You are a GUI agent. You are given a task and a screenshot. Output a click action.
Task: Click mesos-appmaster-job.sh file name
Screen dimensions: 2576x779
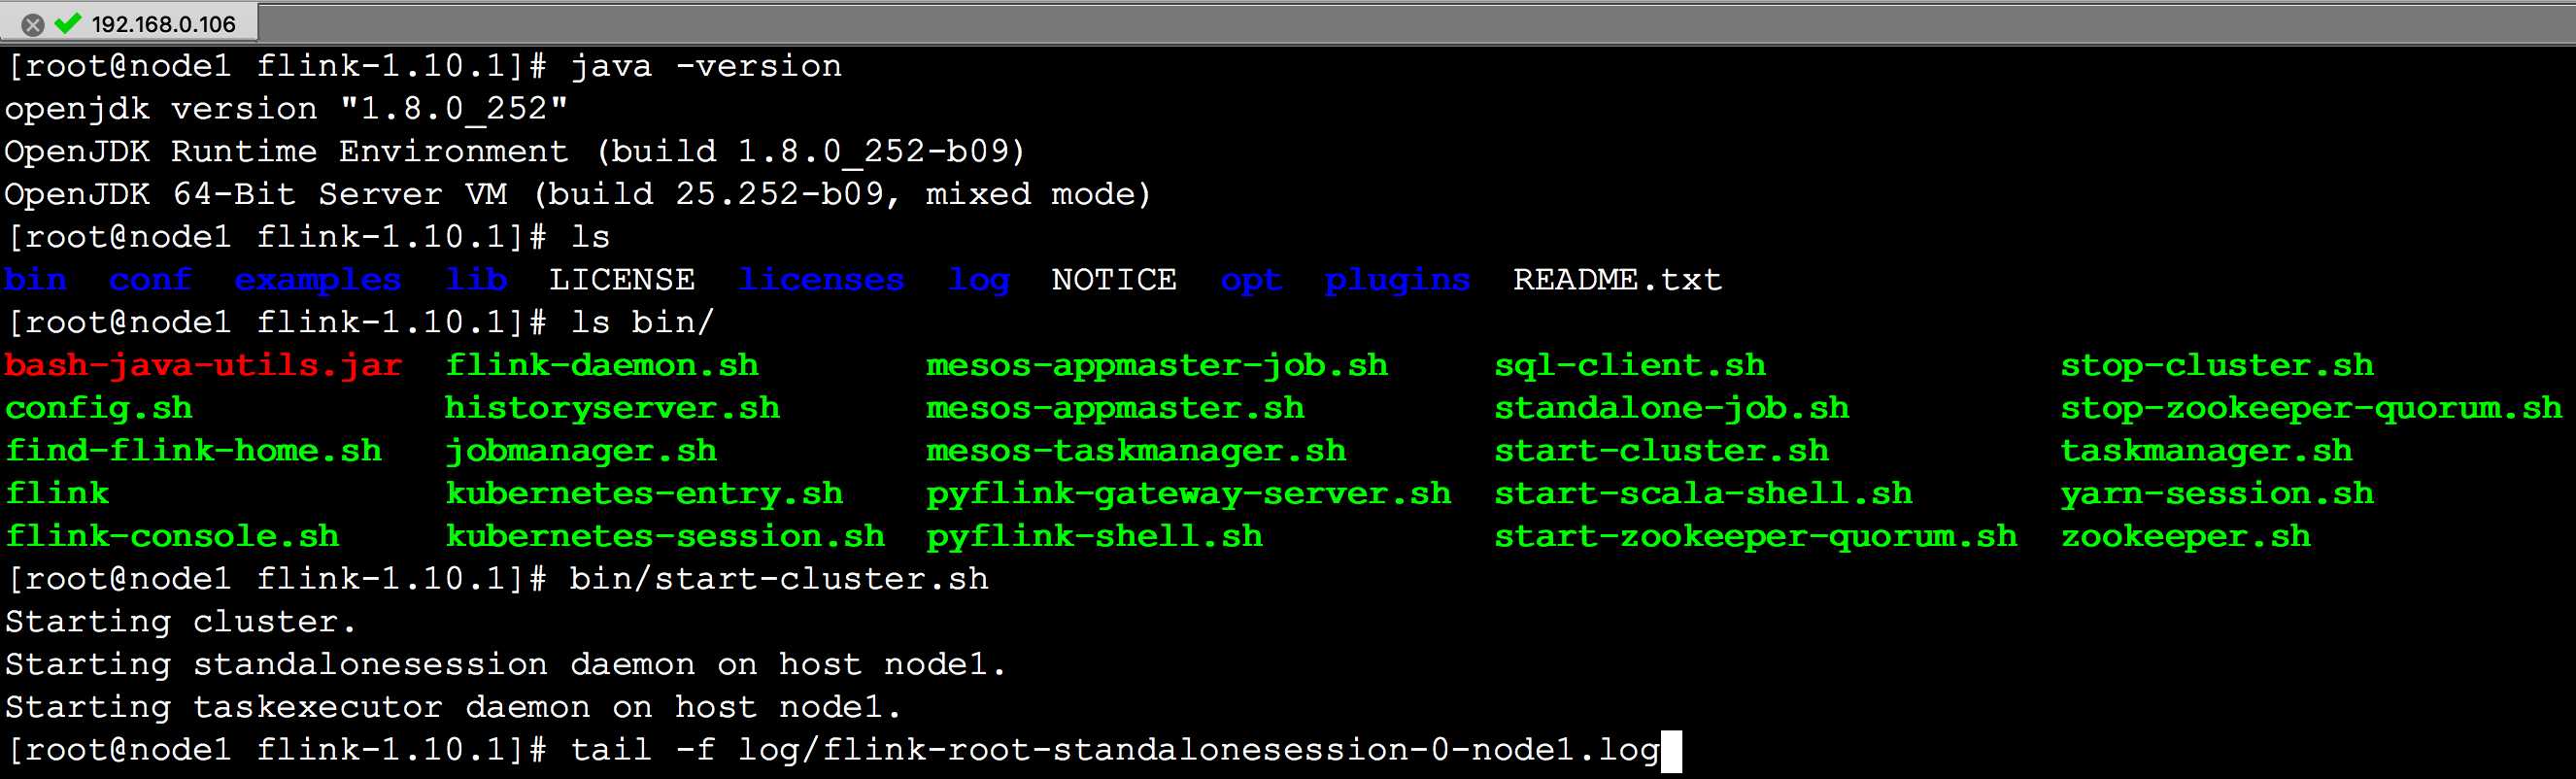pyautogui.click(x=1157, y=366)
